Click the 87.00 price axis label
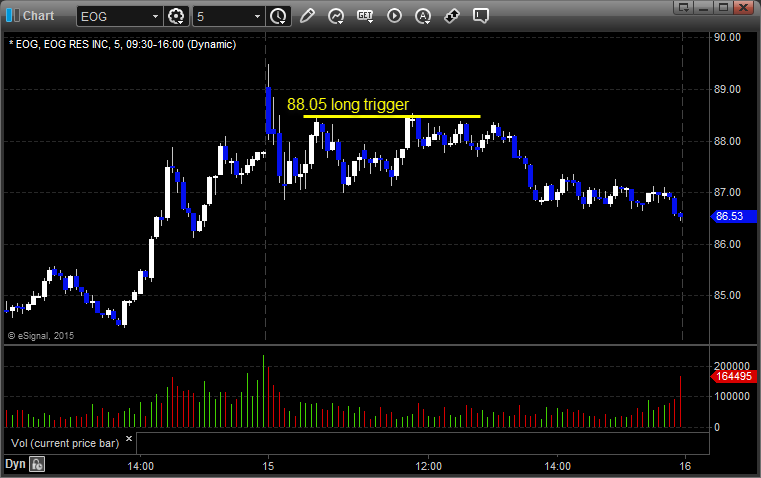The image size is (761, 478). point(727,192)
